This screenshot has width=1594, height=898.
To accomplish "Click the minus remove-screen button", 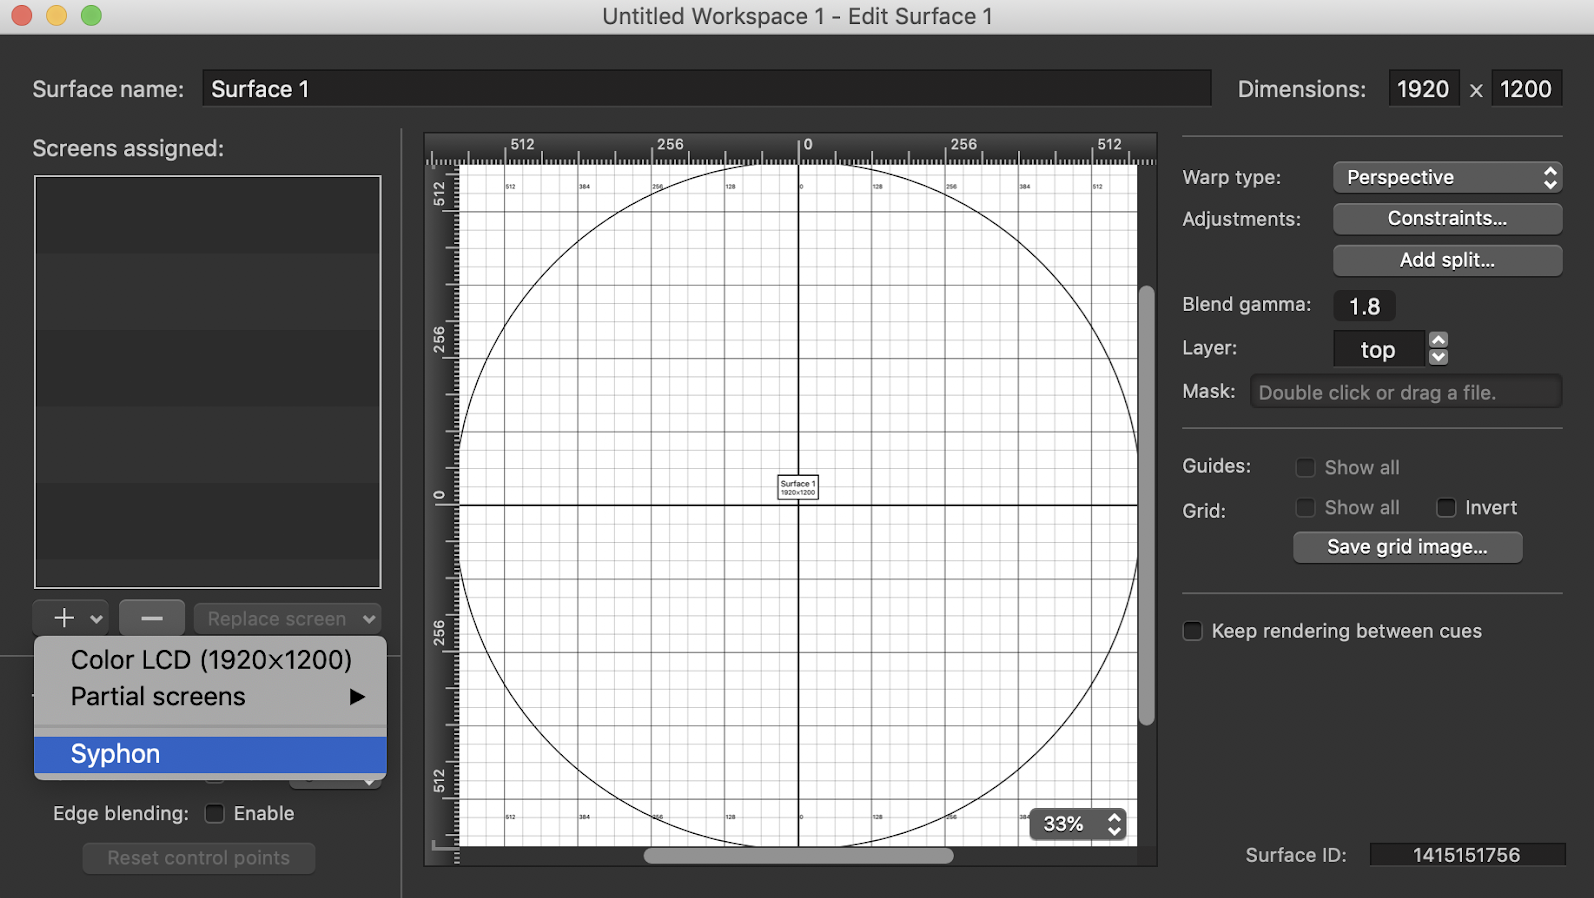I will 152,618.
